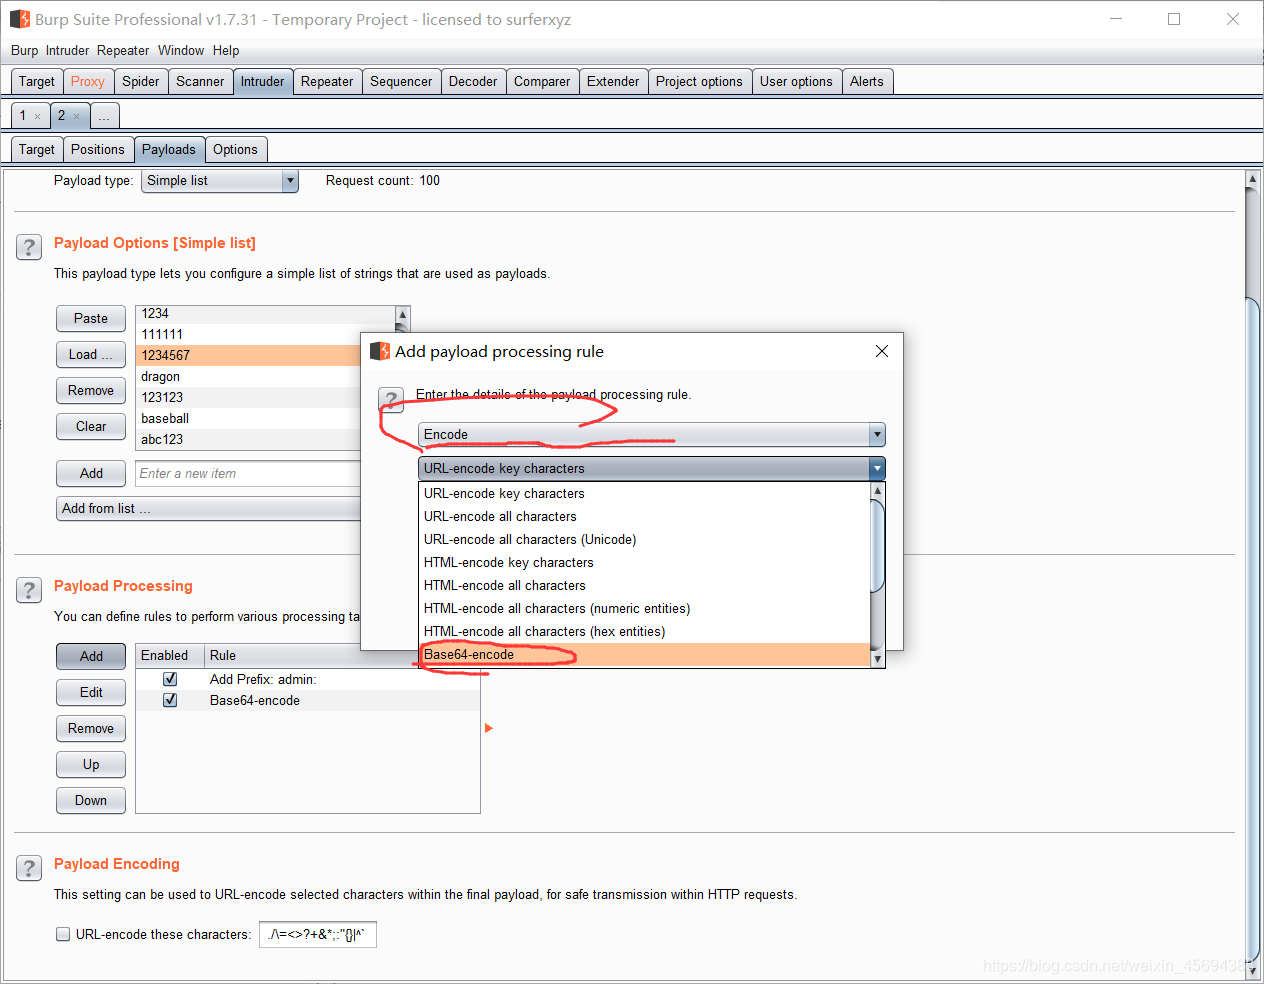Open the Help menu

pos(226,50)
